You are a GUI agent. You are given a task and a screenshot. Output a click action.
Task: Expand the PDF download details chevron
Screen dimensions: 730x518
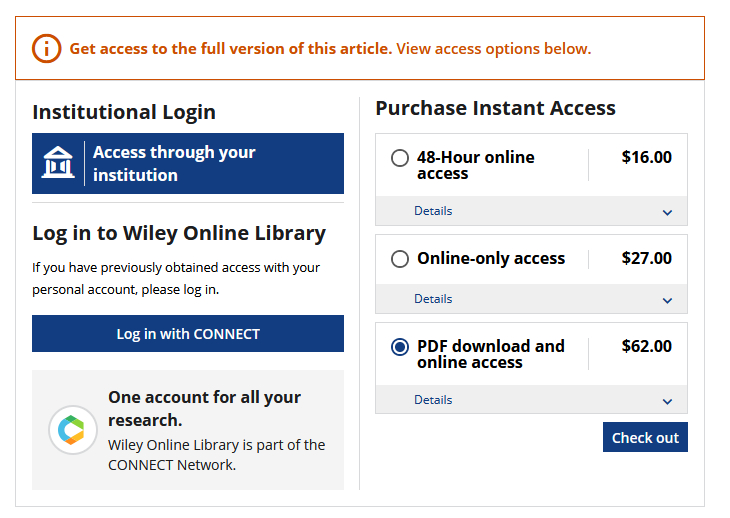click(x=667, y=401)
